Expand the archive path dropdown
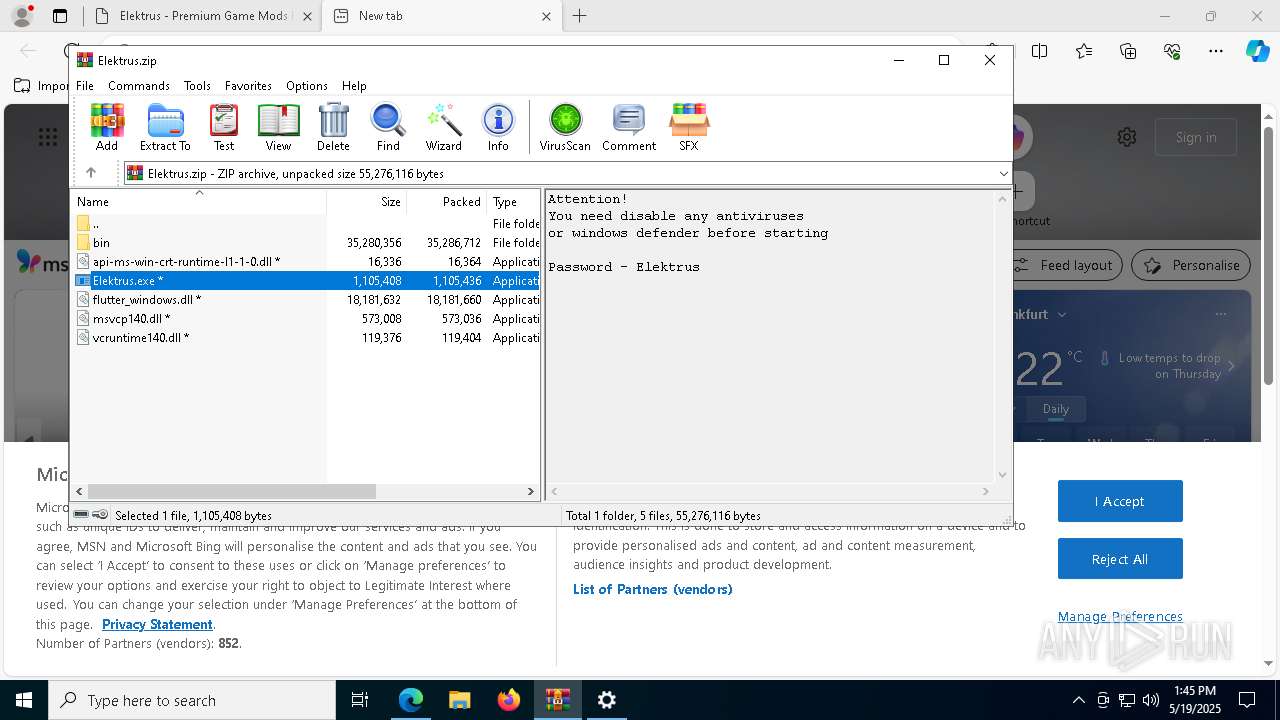The height and width of the screenshot is (720, 1280). (x=1003, y=174)
